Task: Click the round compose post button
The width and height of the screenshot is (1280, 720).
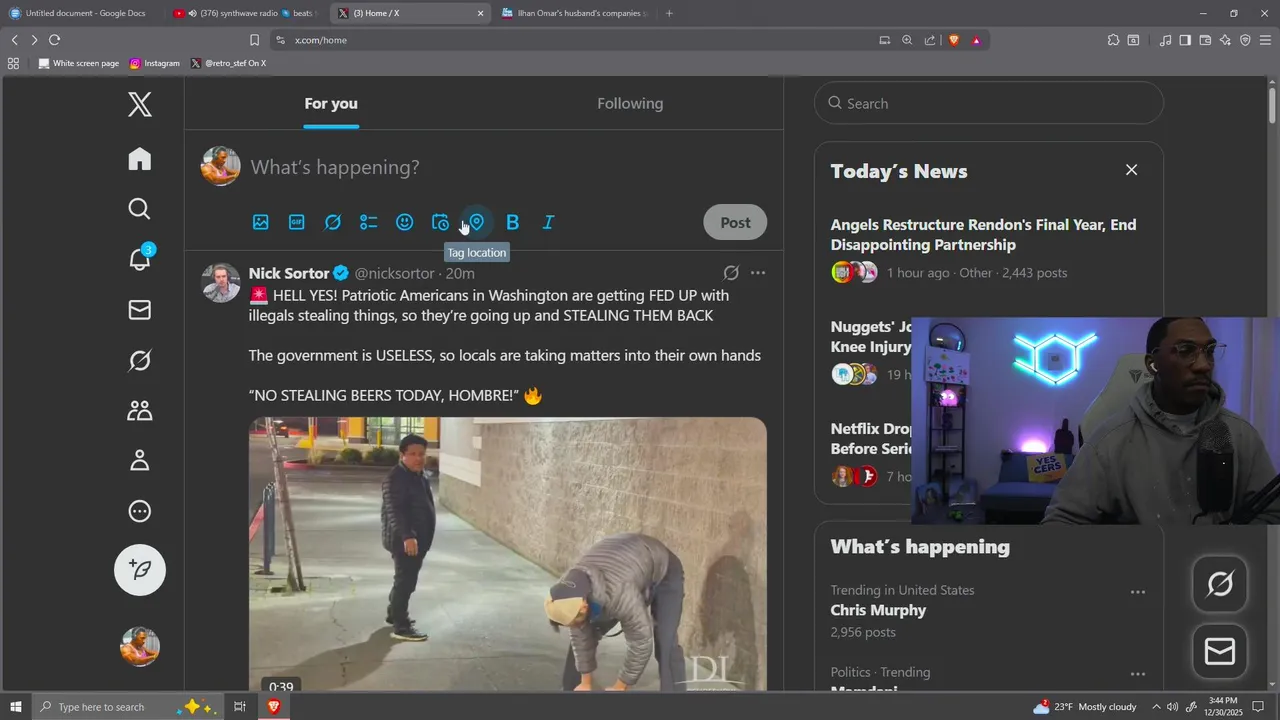Action: [140, 570]
